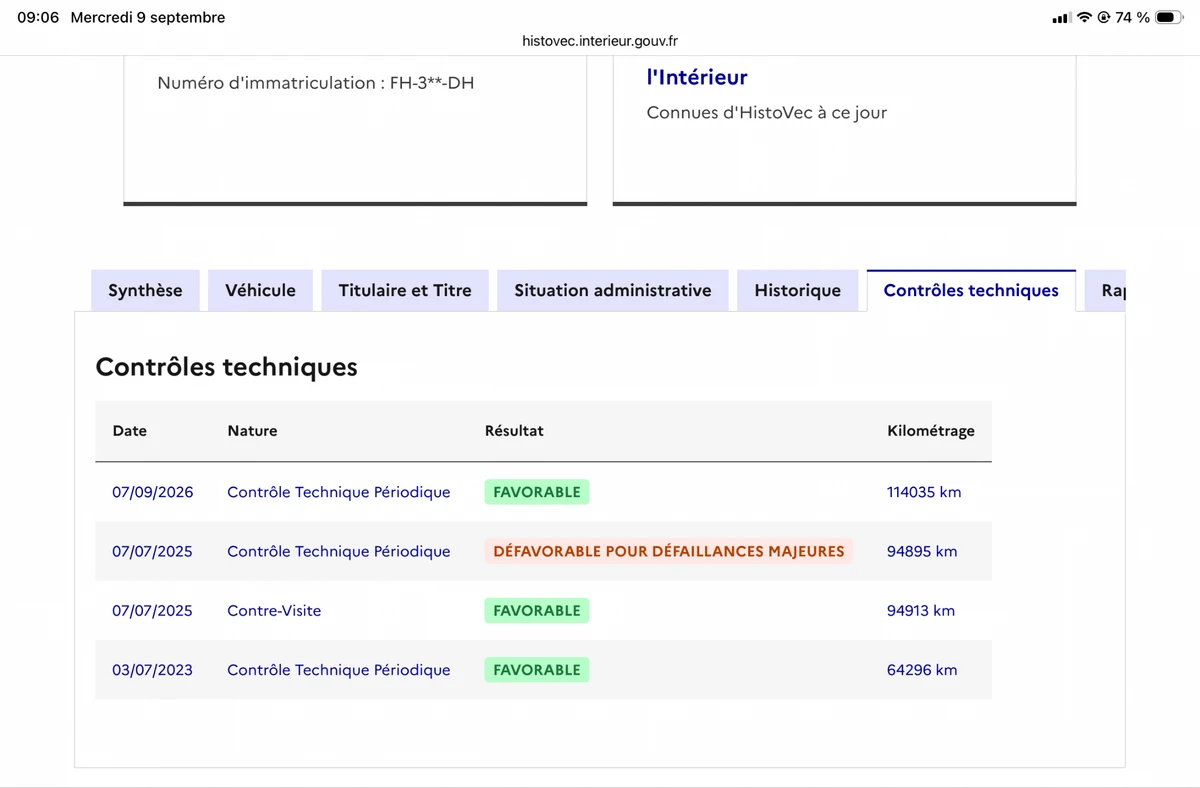Screen dimensions: 1200x788
Task: Click the Connues d'HistoVec à ce jour text
Action: click(x=767, y=112)
